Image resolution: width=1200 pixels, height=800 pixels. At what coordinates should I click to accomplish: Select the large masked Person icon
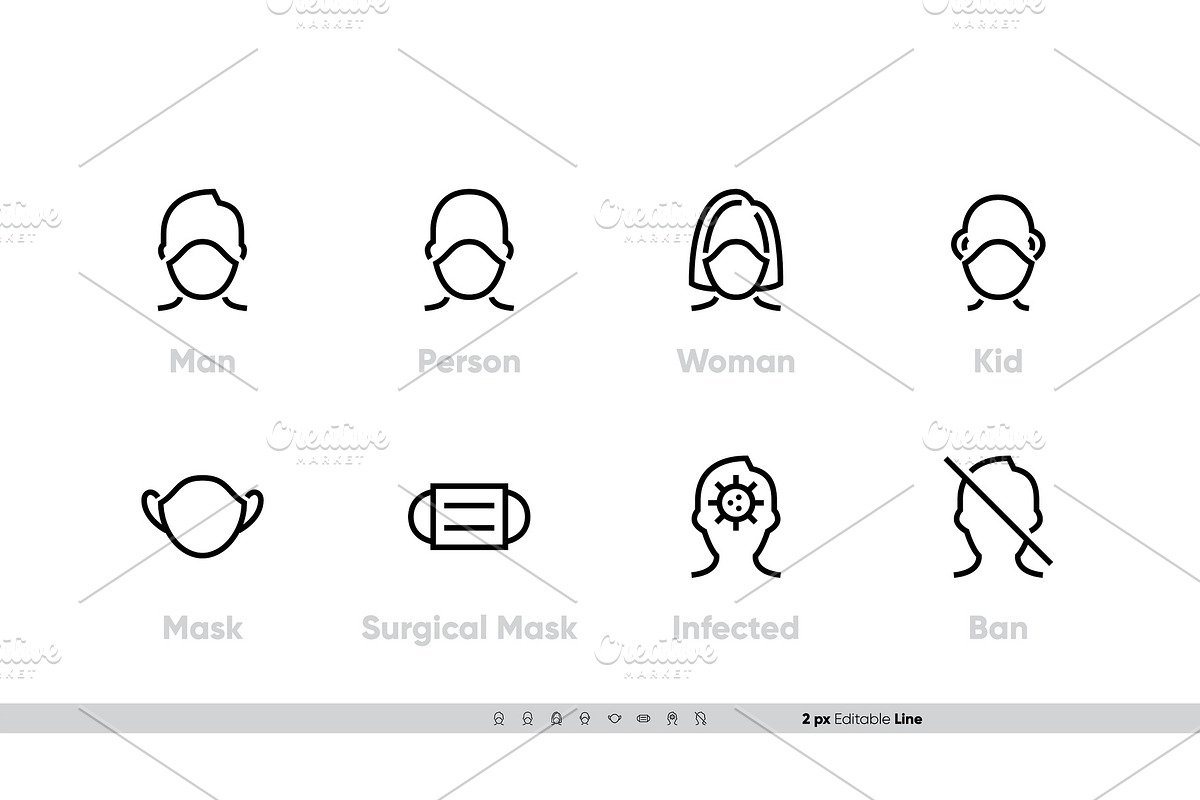[x=470, y=249]
